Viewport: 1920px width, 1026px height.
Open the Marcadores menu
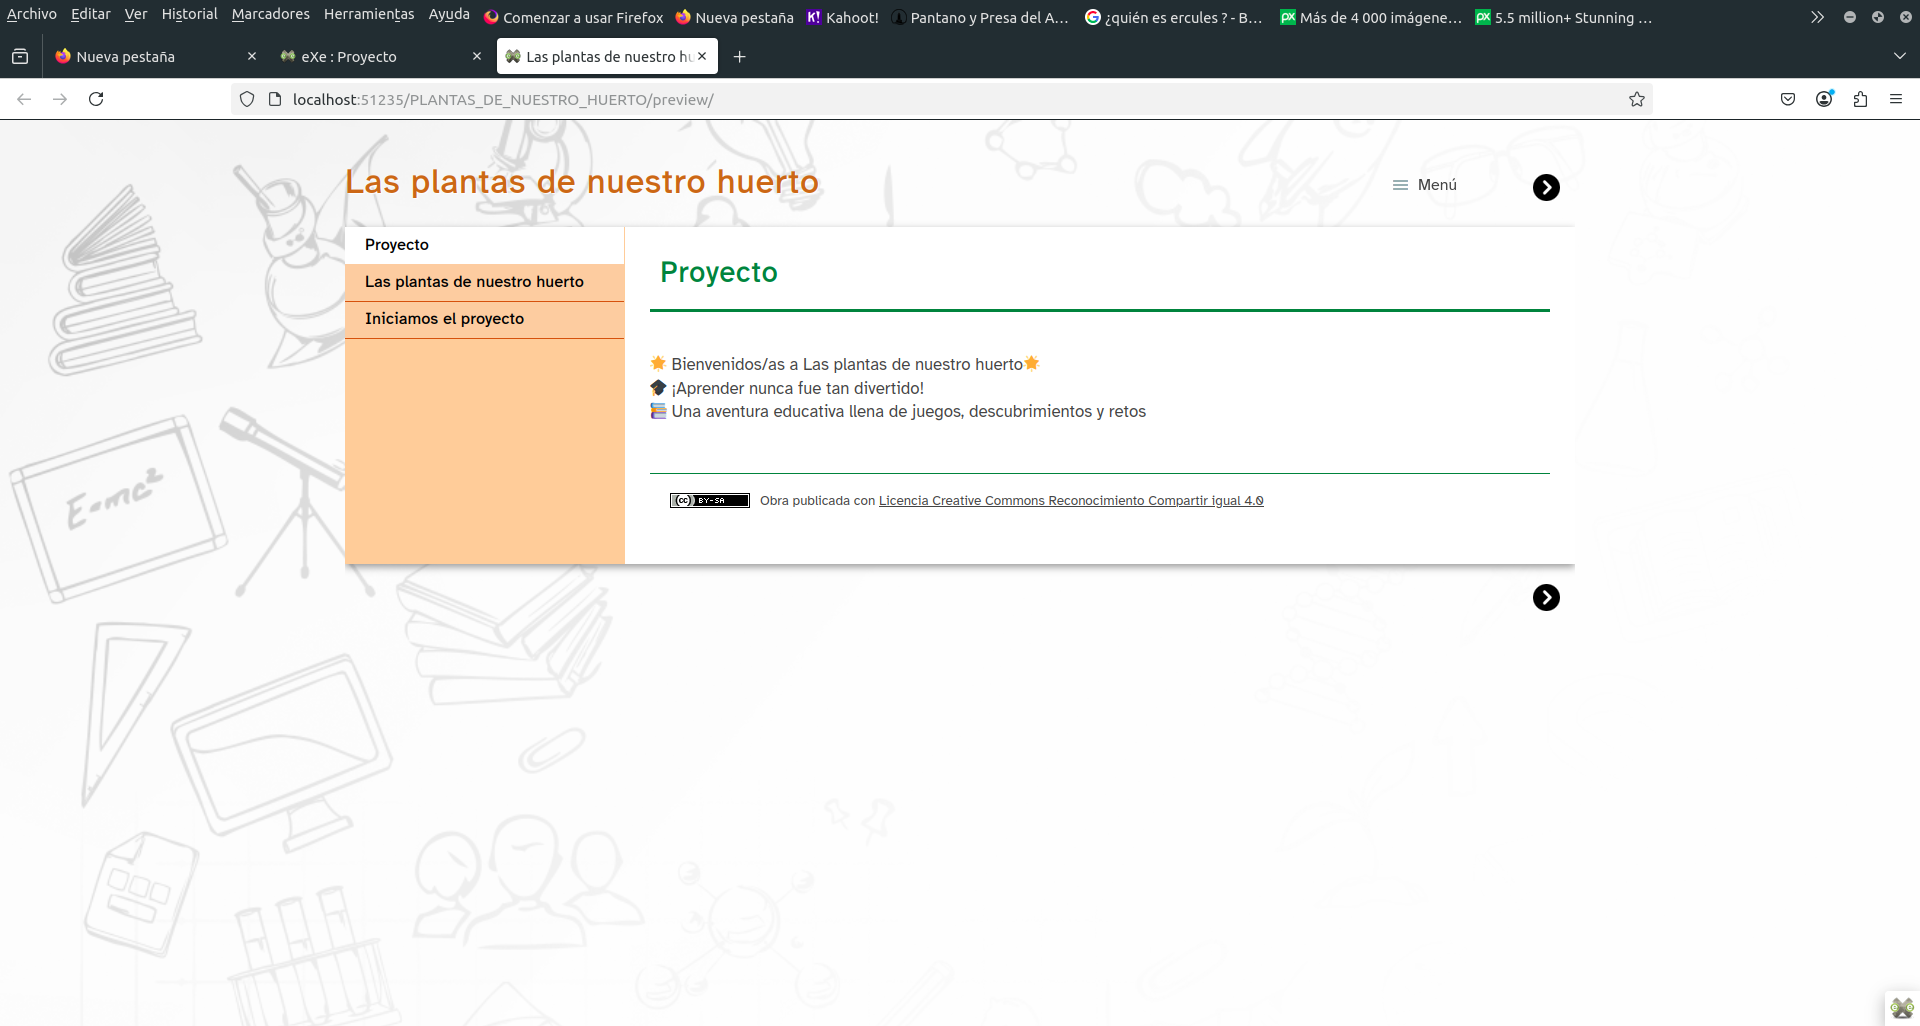pyautogui.click(x=270, y=14)
